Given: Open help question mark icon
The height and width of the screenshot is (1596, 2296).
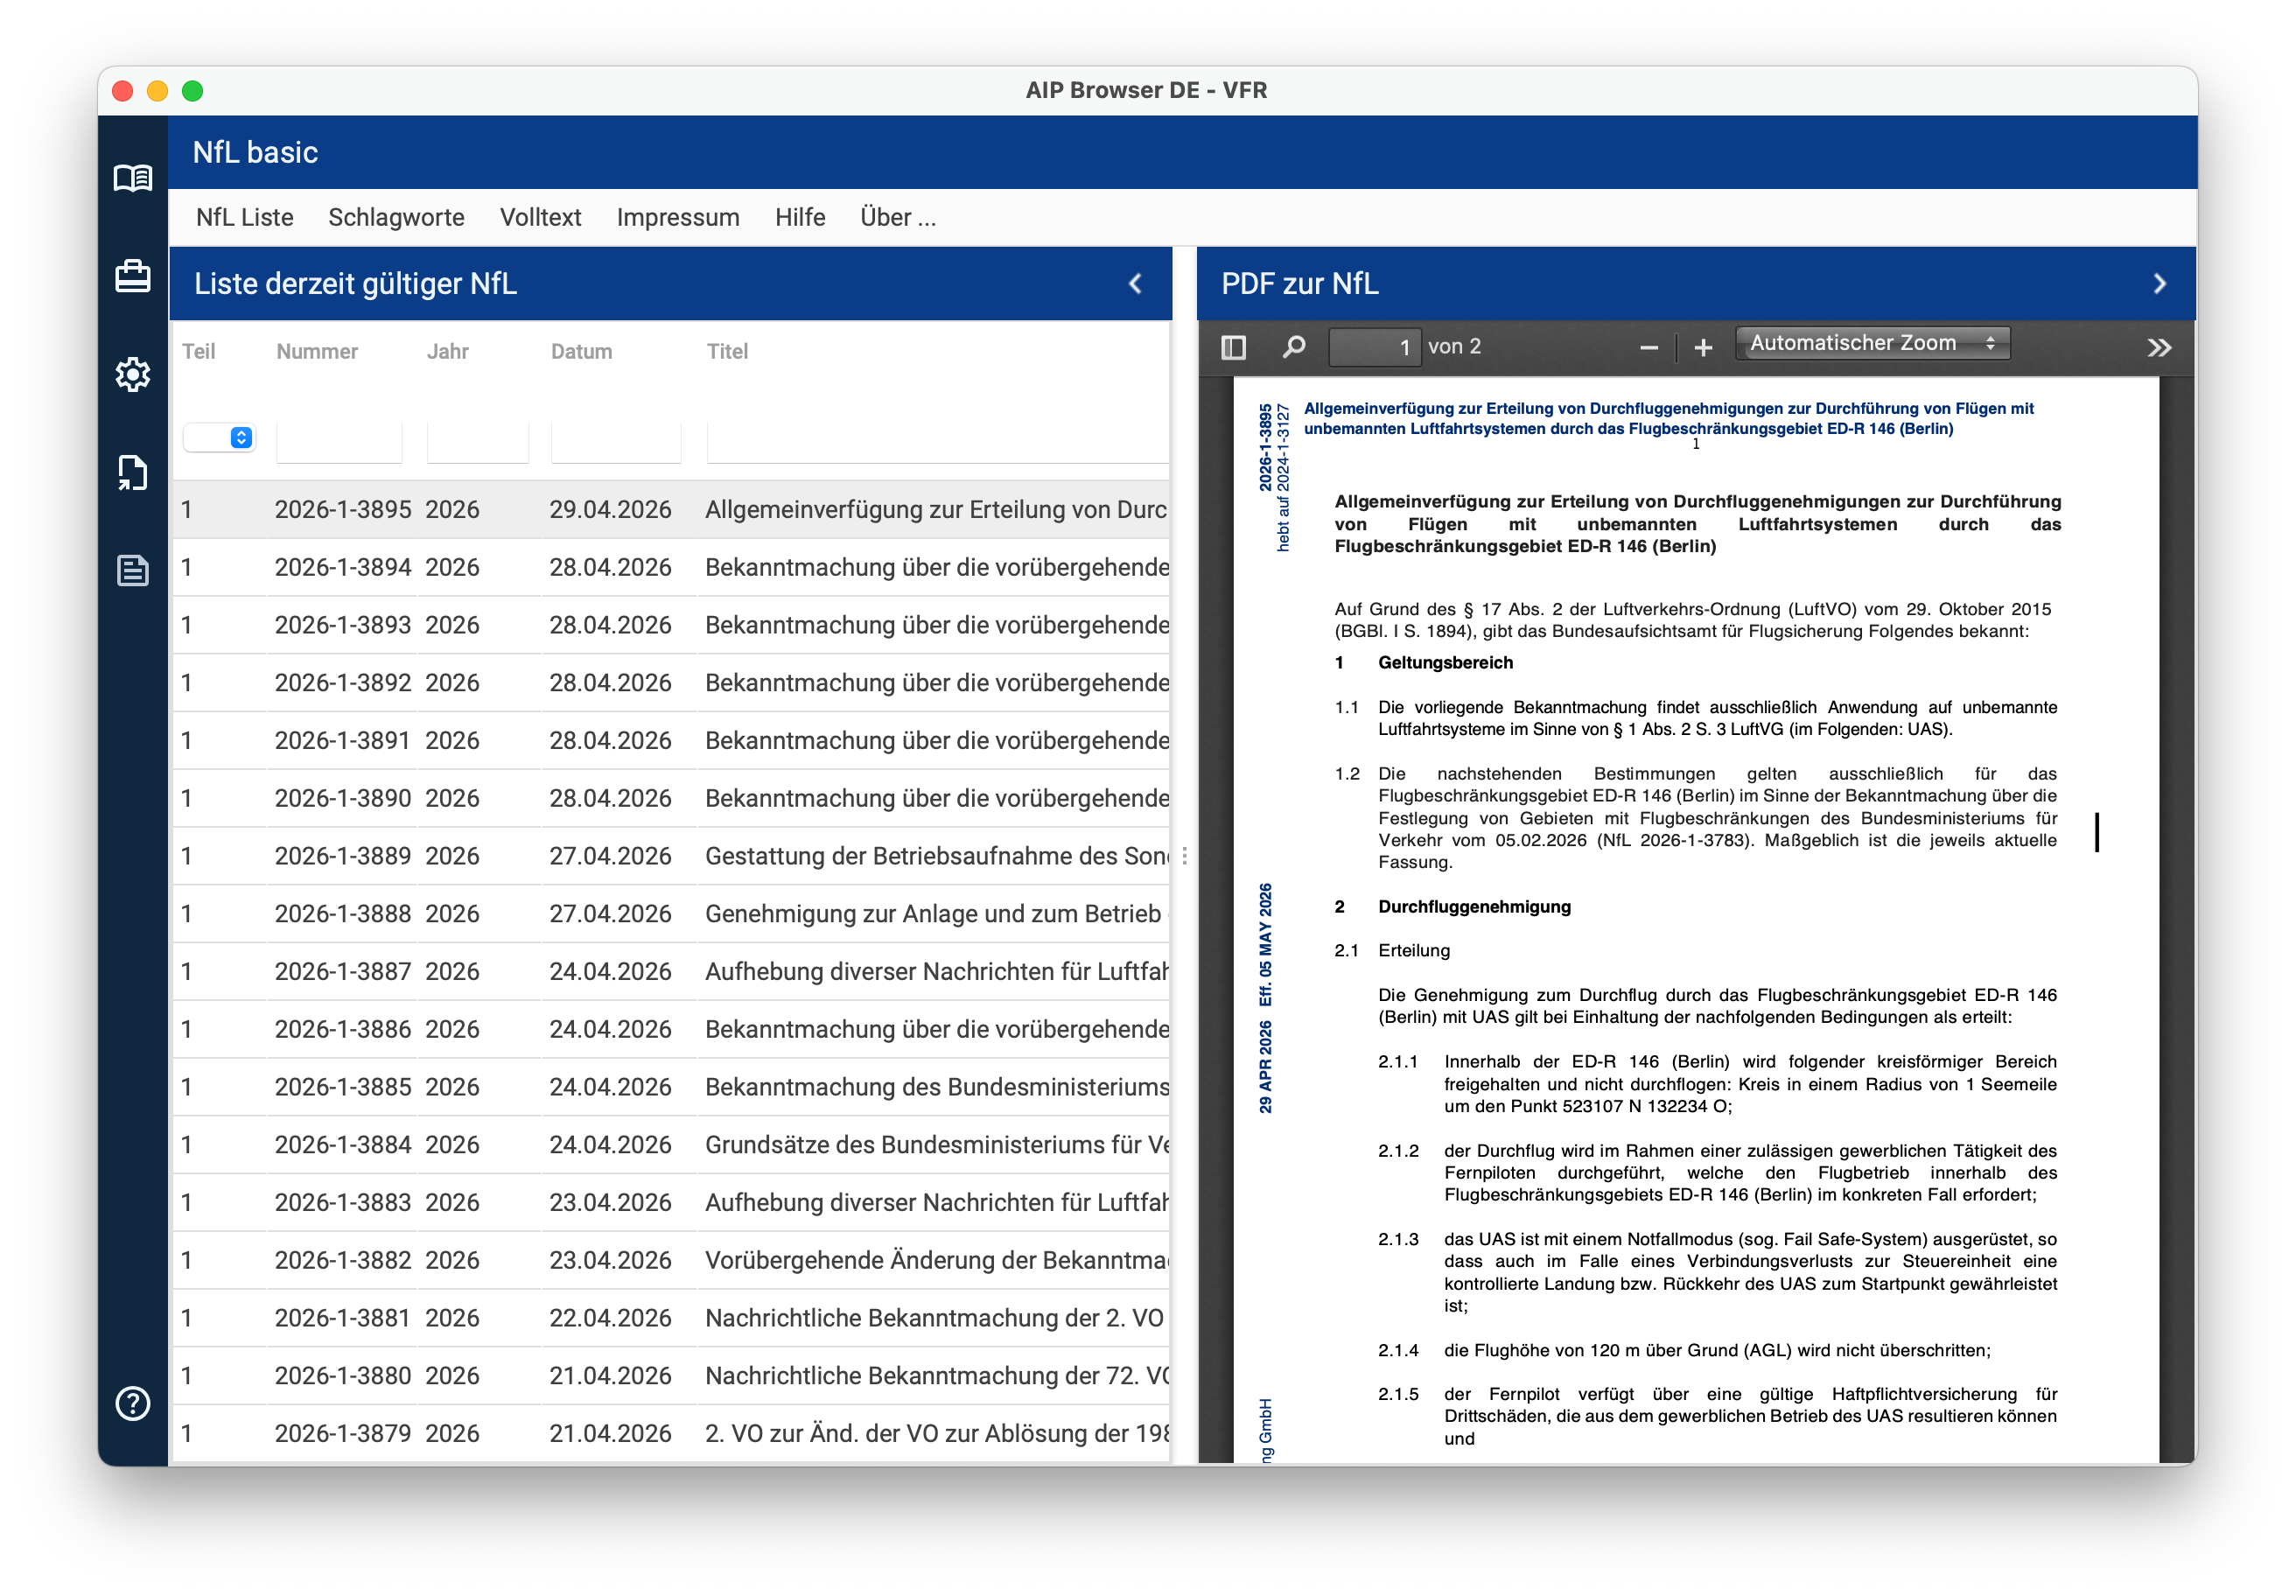Looking at the screenshot, I should point(133,1403).
